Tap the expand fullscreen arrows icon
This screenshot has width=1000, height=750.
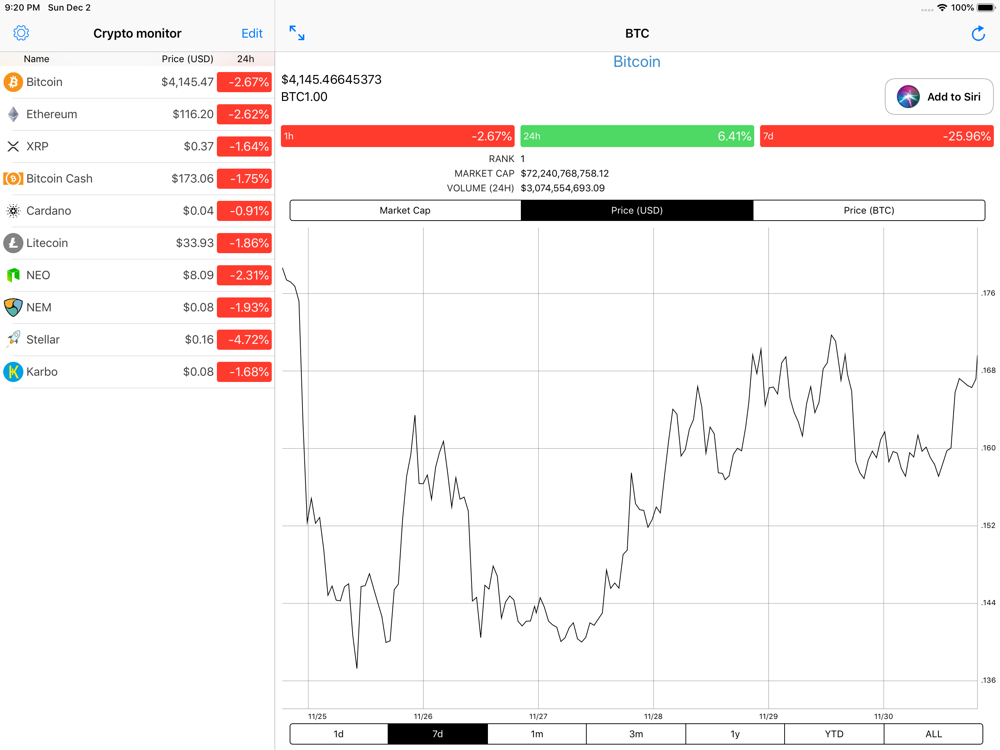297,33
